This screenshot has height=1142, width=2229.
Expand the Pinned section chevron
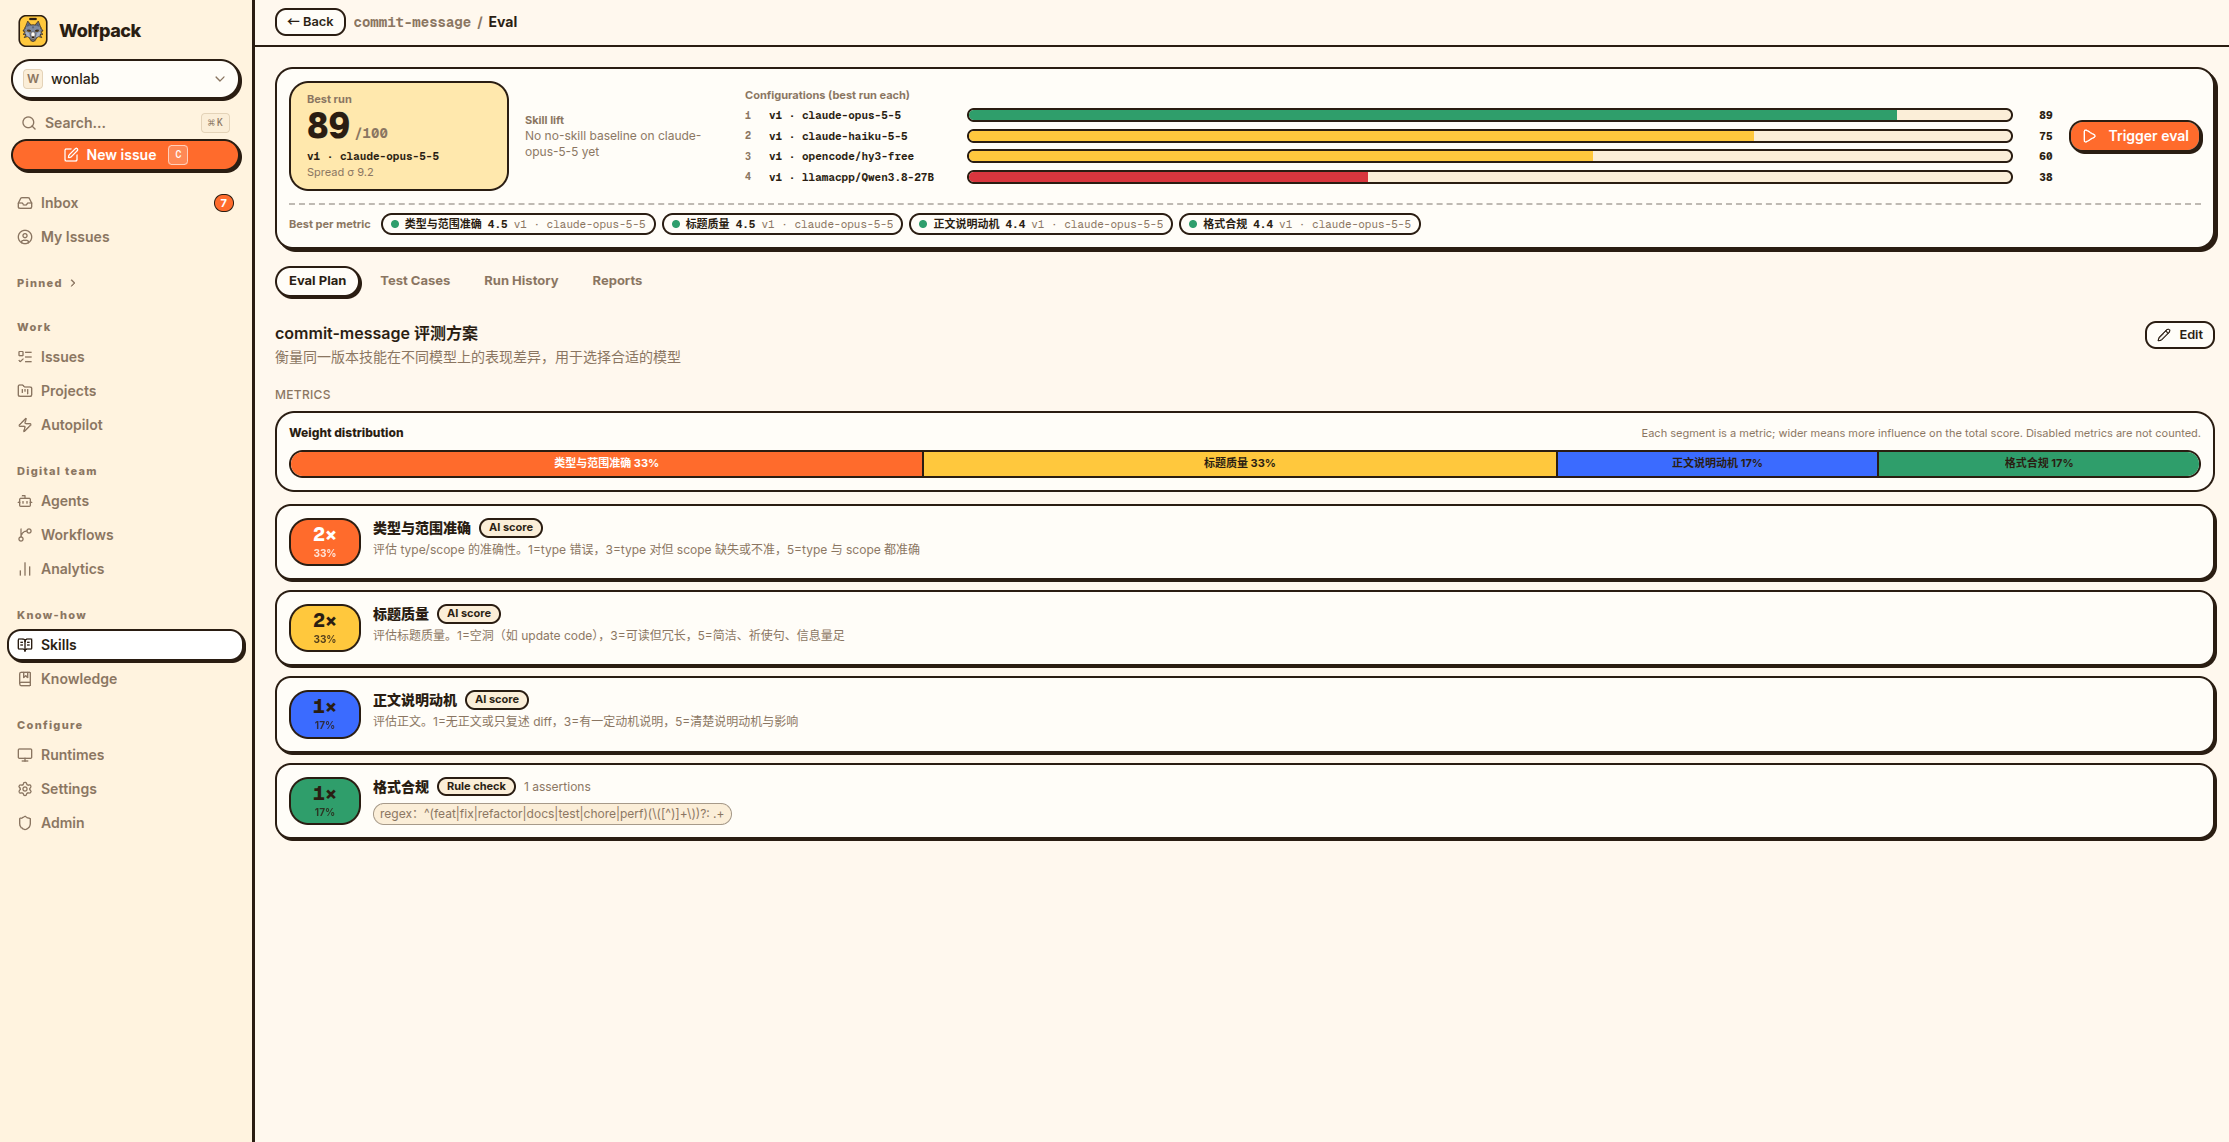(x=73, y=283)
